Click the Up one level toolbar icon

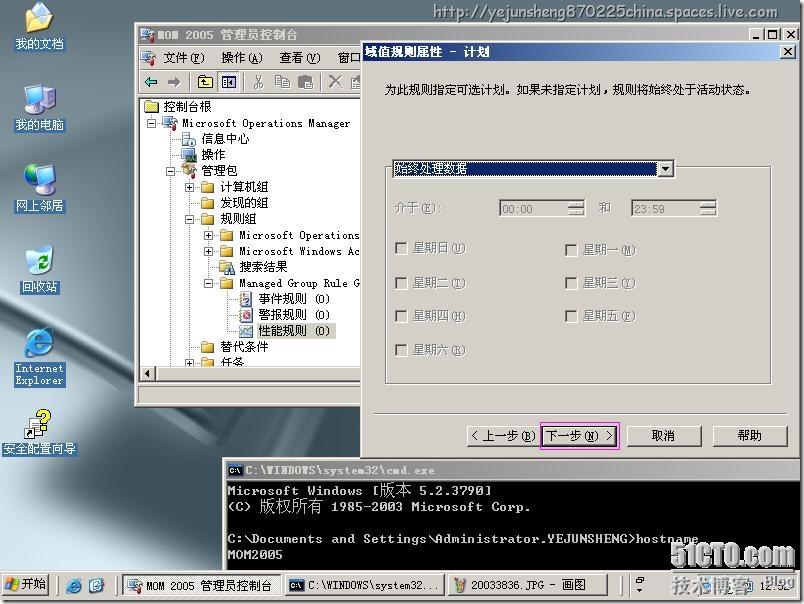205,82
